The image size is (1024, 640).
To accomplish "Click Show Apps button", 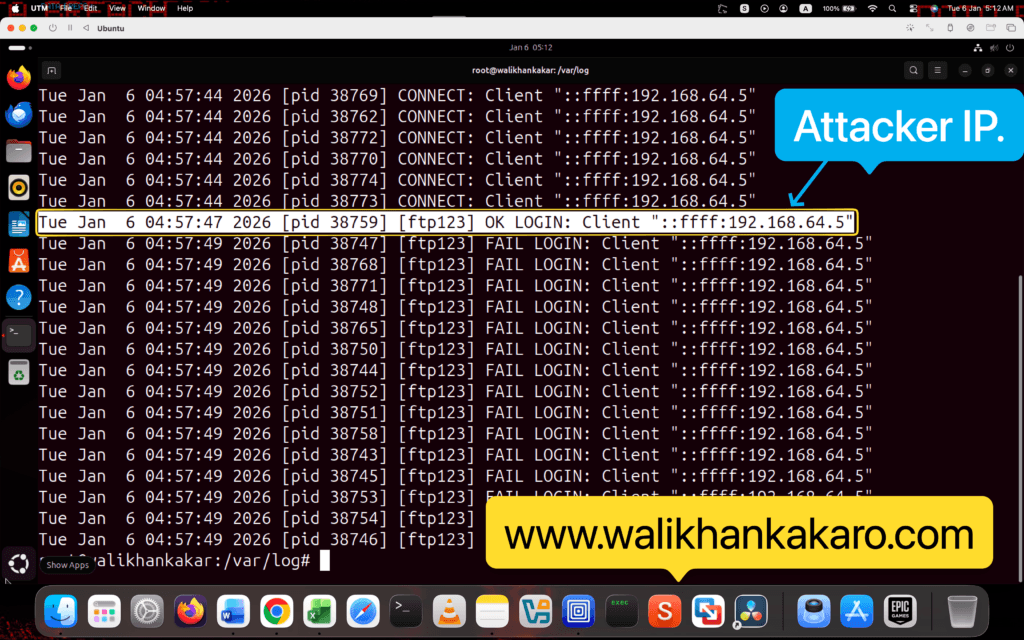I will [19, 562].
